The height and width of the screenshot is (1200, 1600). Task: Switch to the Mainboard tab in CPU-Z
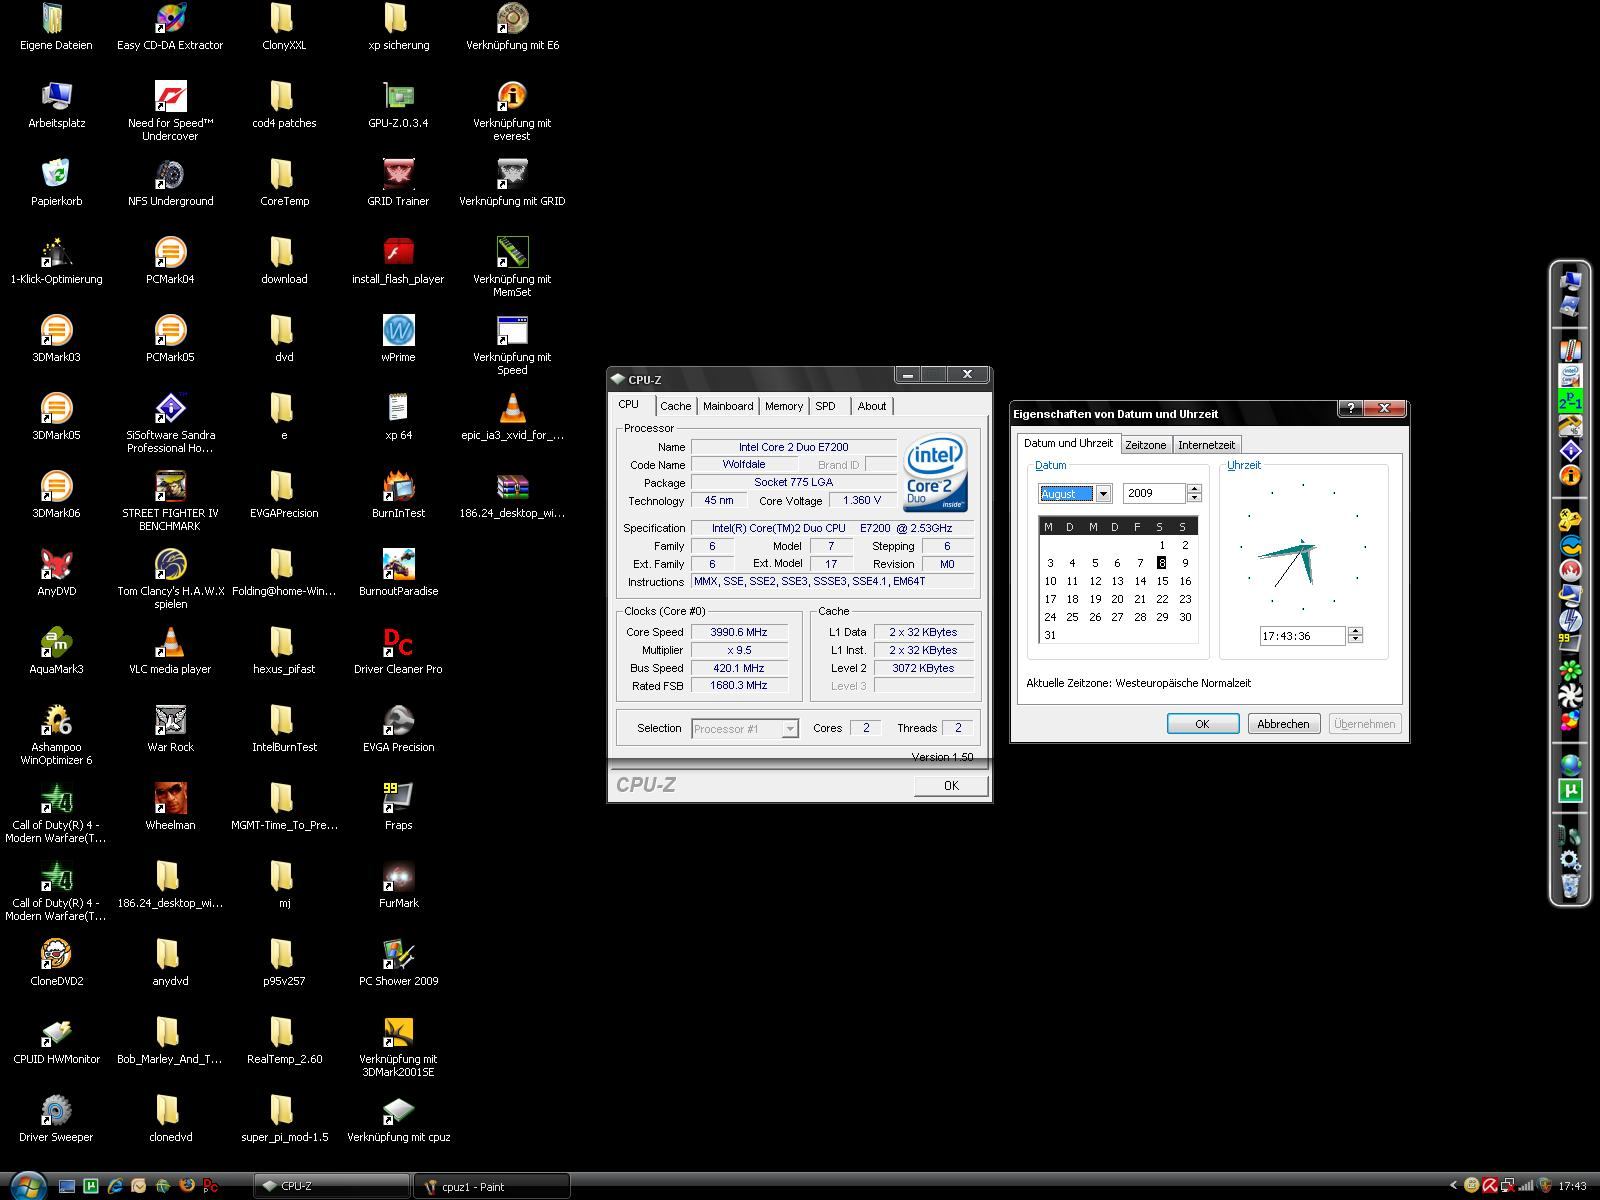tap(728, 406)
